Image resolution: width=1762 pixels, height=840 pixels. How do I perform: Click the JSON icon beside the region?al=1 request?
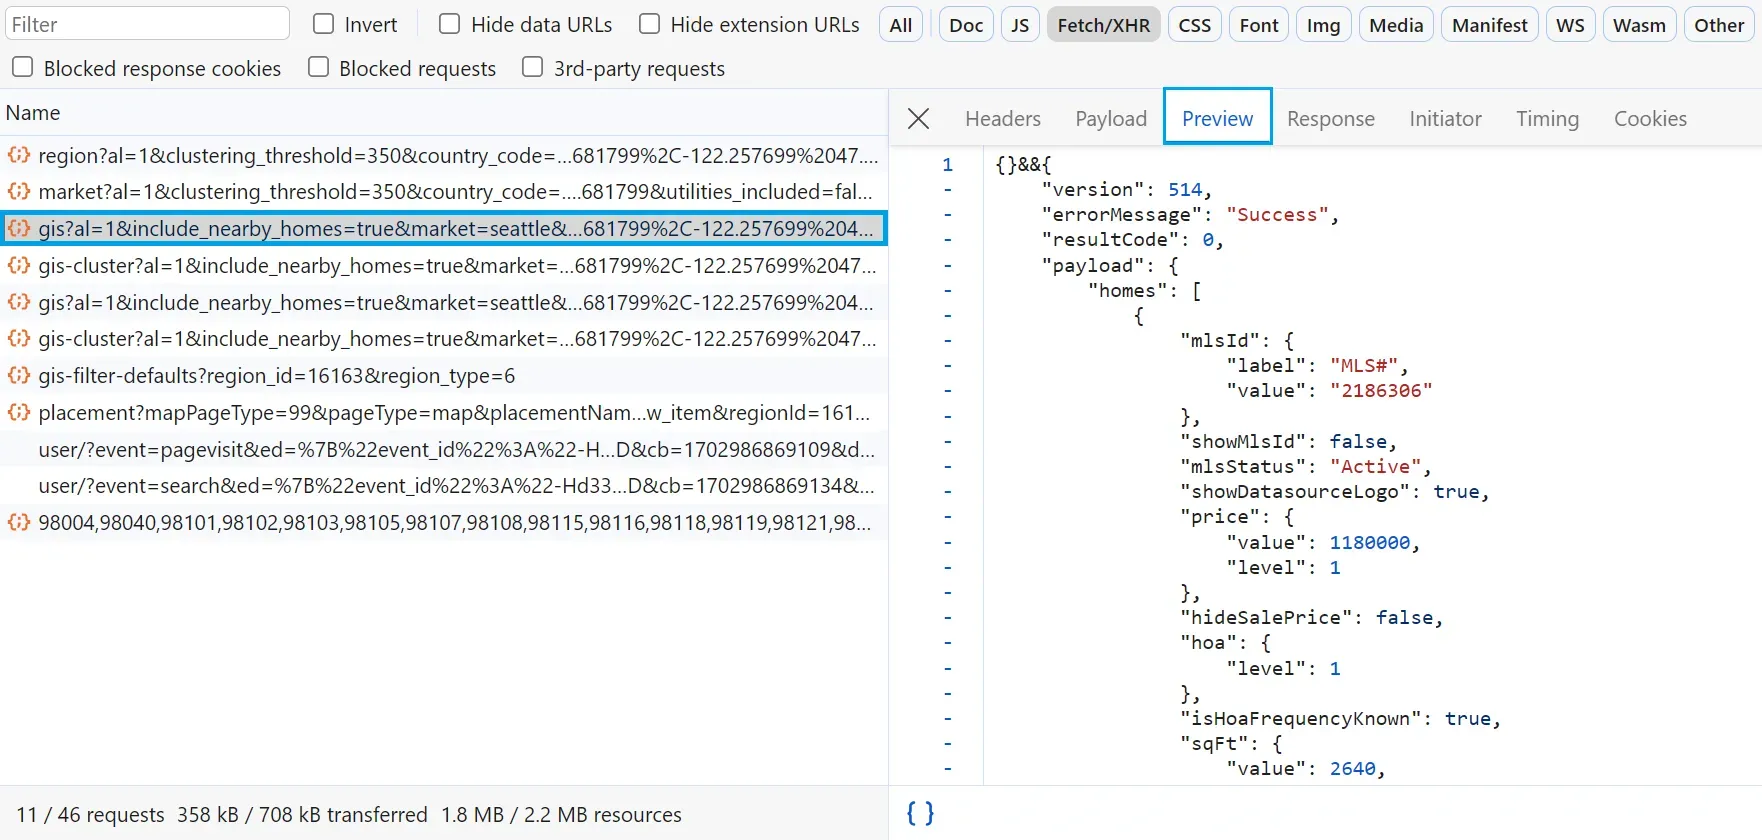[x=19, y=155]
